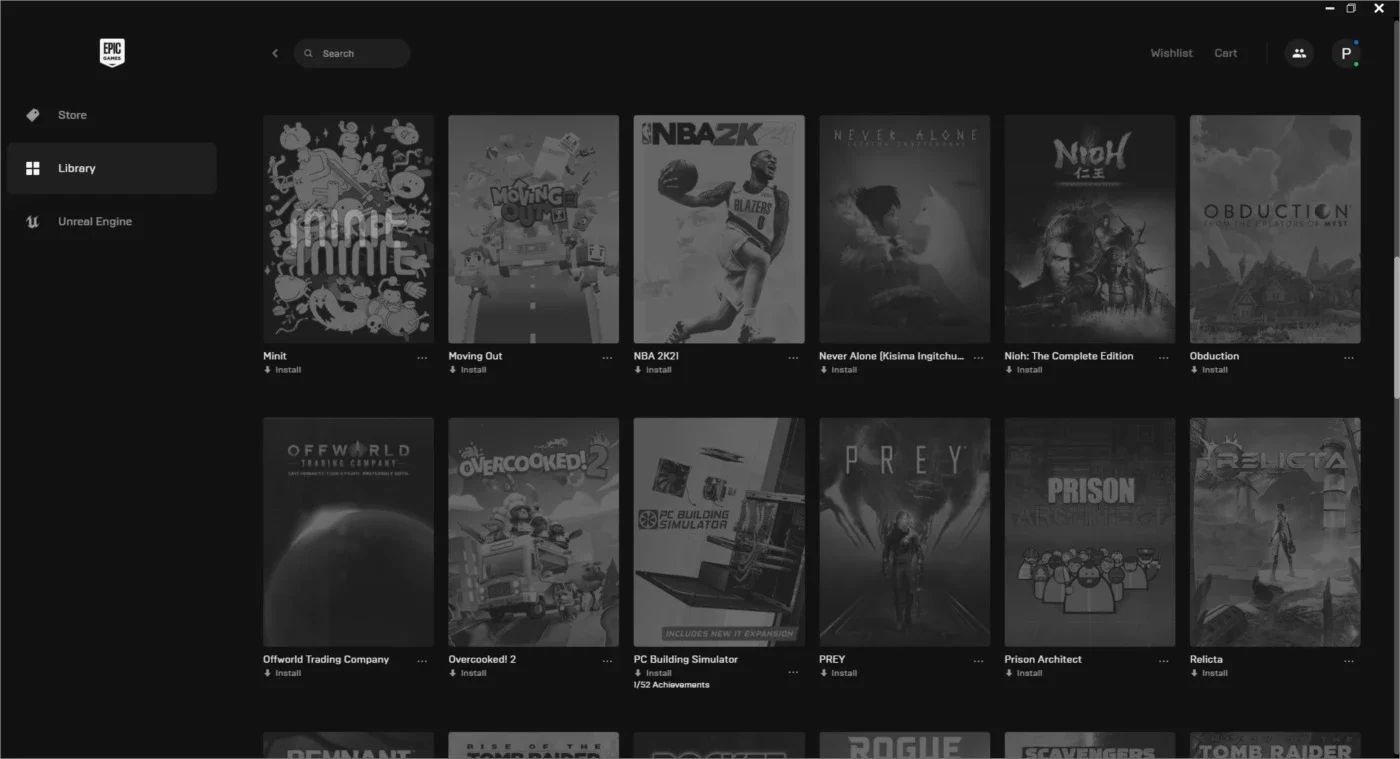
Task: Install Offworld Trading Company
Action: (x=282, y=673)
